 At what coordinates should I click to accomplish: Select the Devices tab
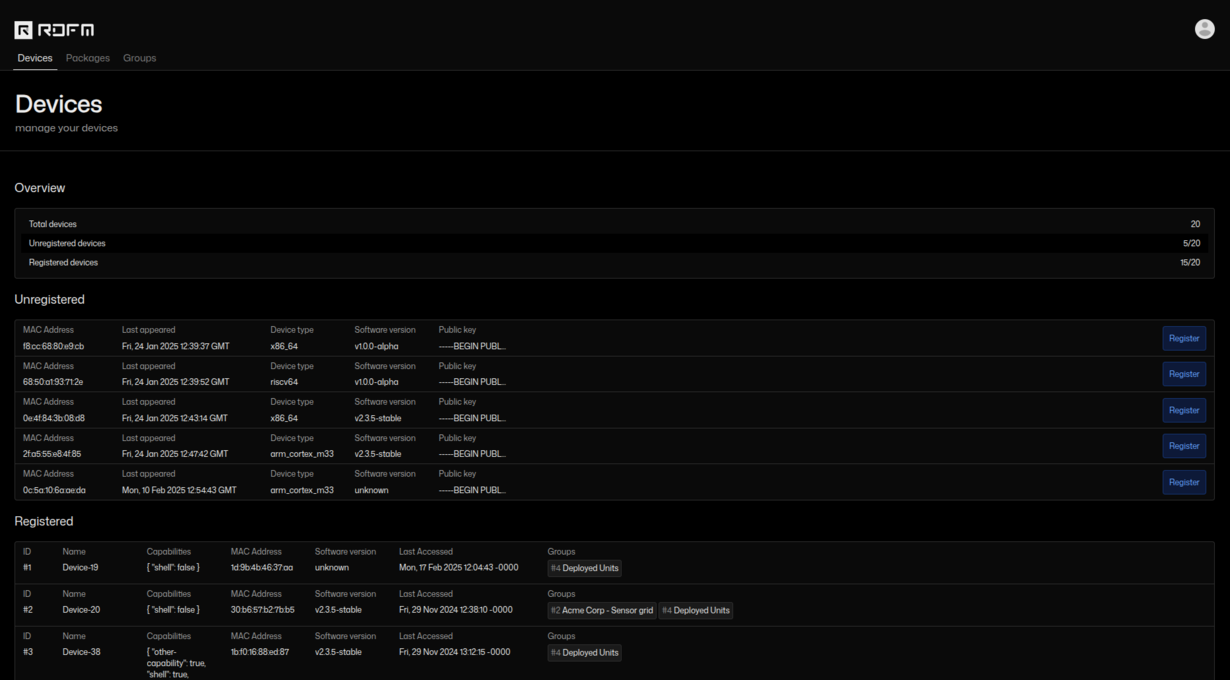point(35,58)
